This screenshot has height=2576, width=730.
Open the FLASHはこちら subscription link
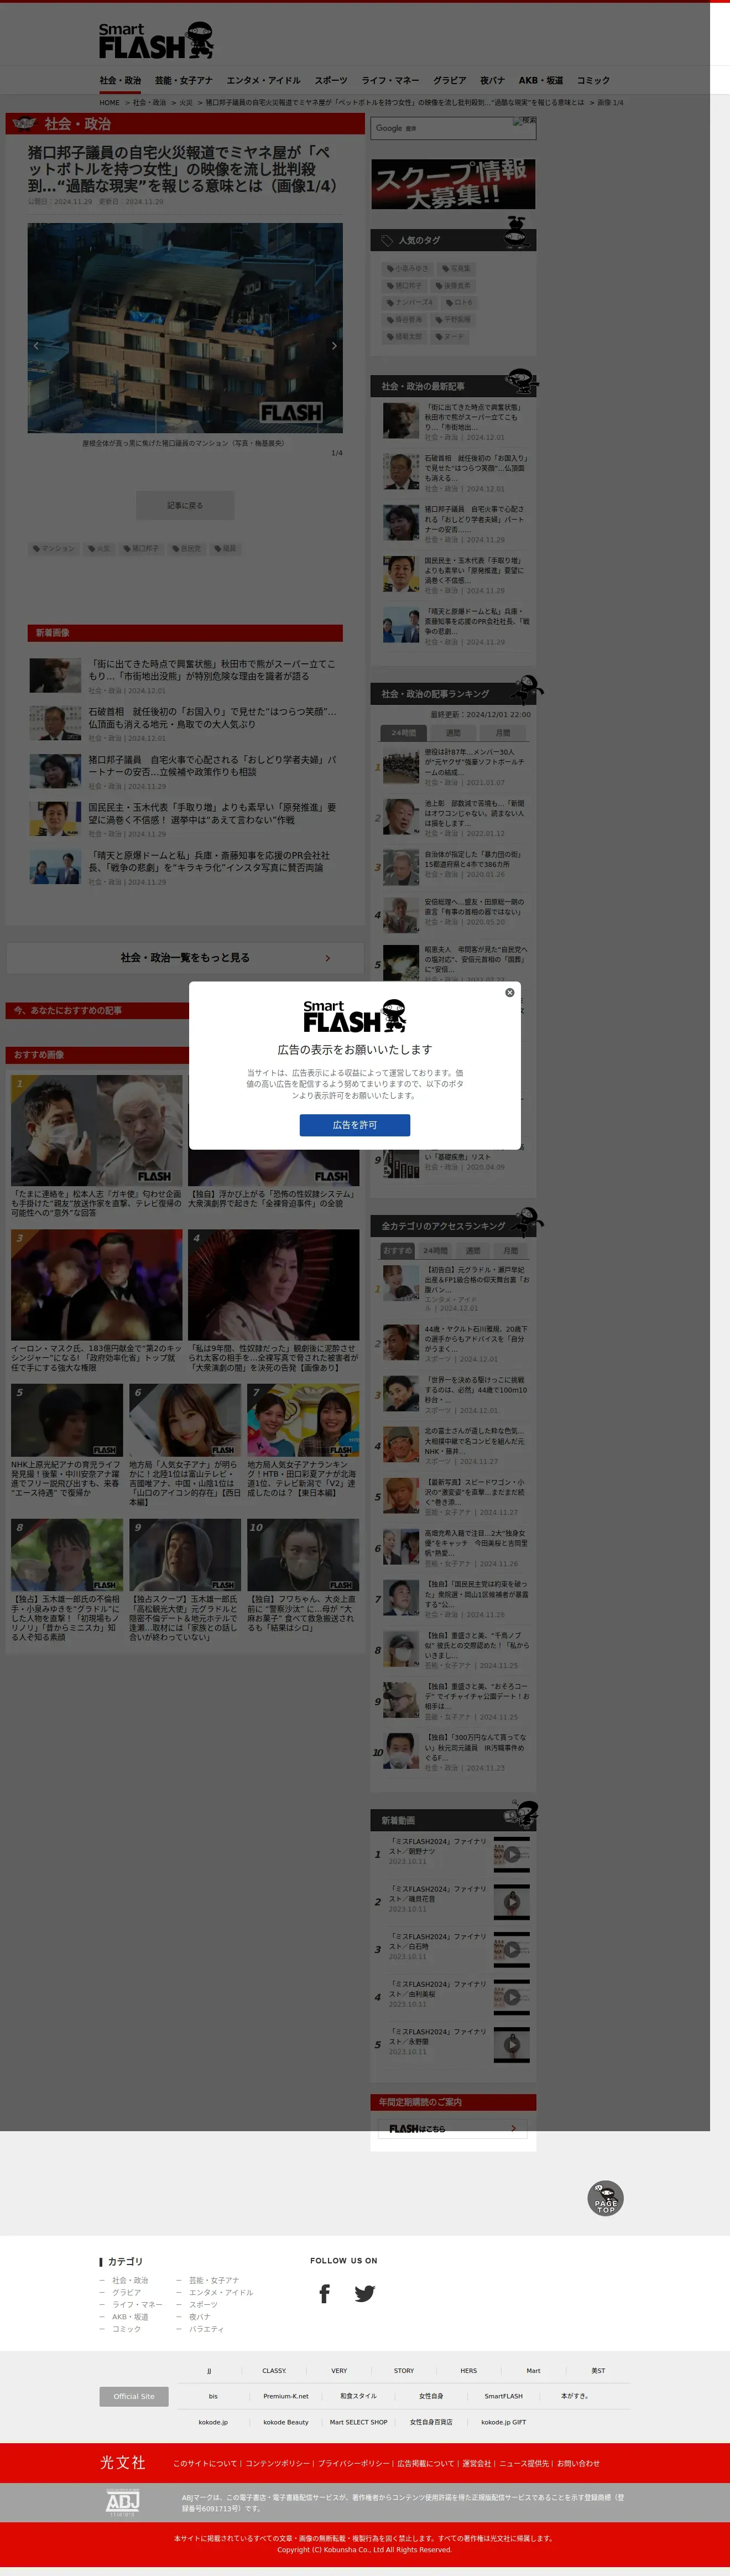(x=452, y=2129)
